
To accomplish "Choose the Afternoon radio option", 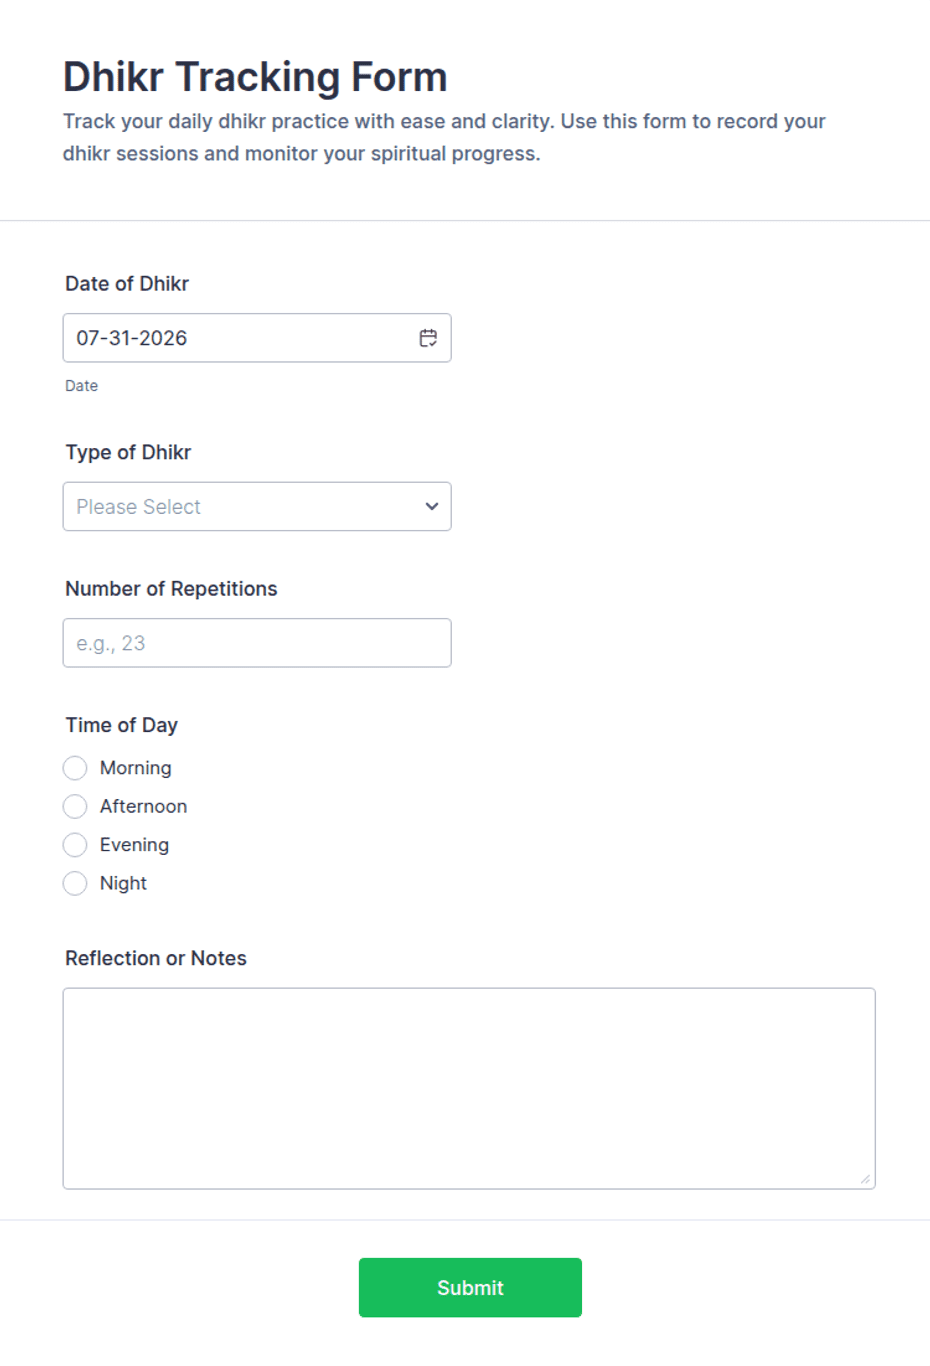I will click(75, 806).
